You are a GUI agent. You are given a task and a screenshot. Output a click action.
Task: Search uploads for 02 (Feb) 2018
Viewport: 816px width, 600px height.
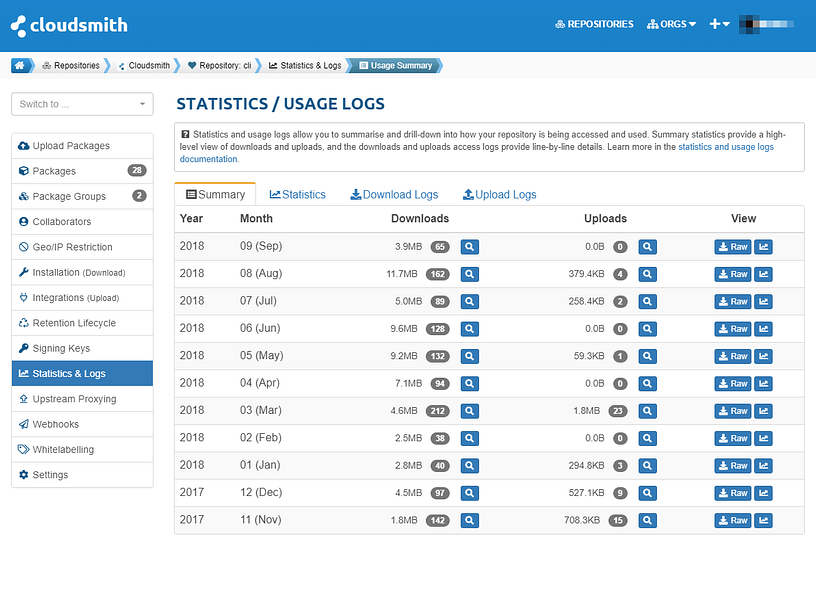pyautogui.click(x=647, y=438)
